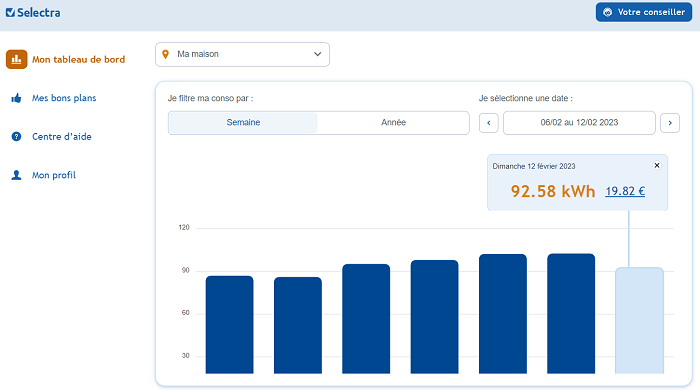Viewport: 700px width, 390px height.
Task: Click the 90 axis label
Action: click(x=186, y=270)
